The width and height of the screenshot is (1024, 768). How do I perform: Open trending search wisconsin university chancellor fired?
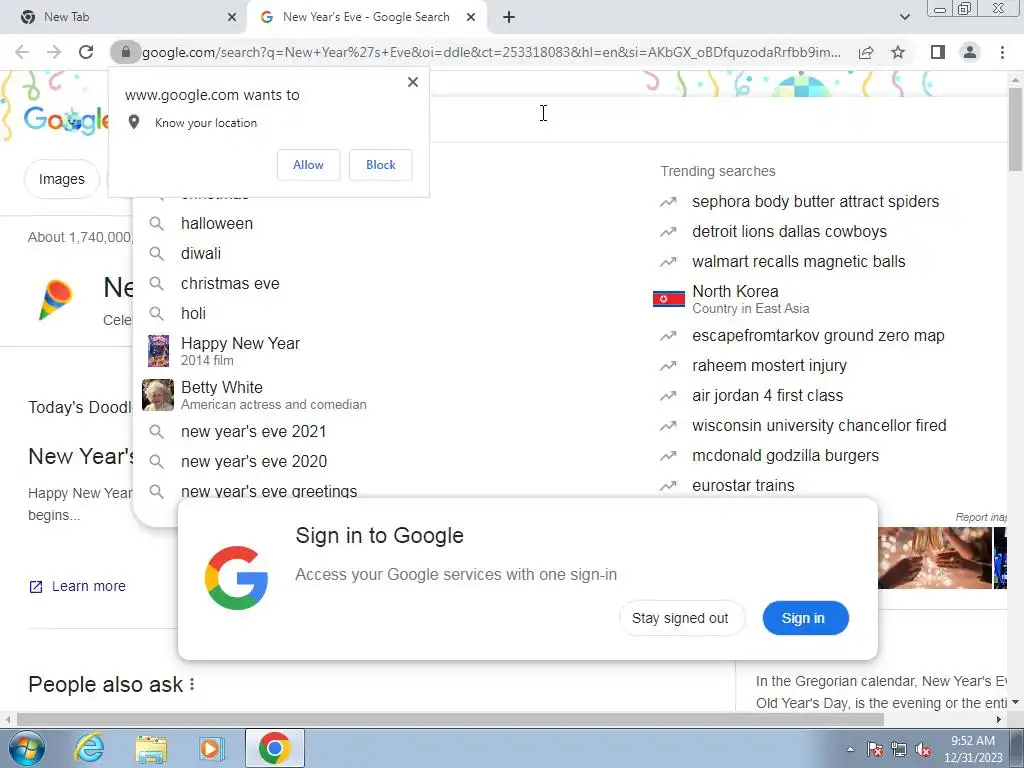pyautogui.click(x=819, y=426)
